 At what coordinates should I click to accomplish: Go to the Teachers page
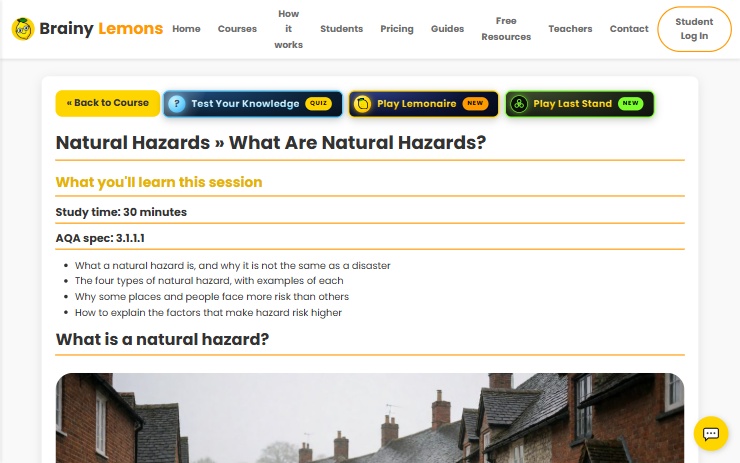(x=570, y=29)
